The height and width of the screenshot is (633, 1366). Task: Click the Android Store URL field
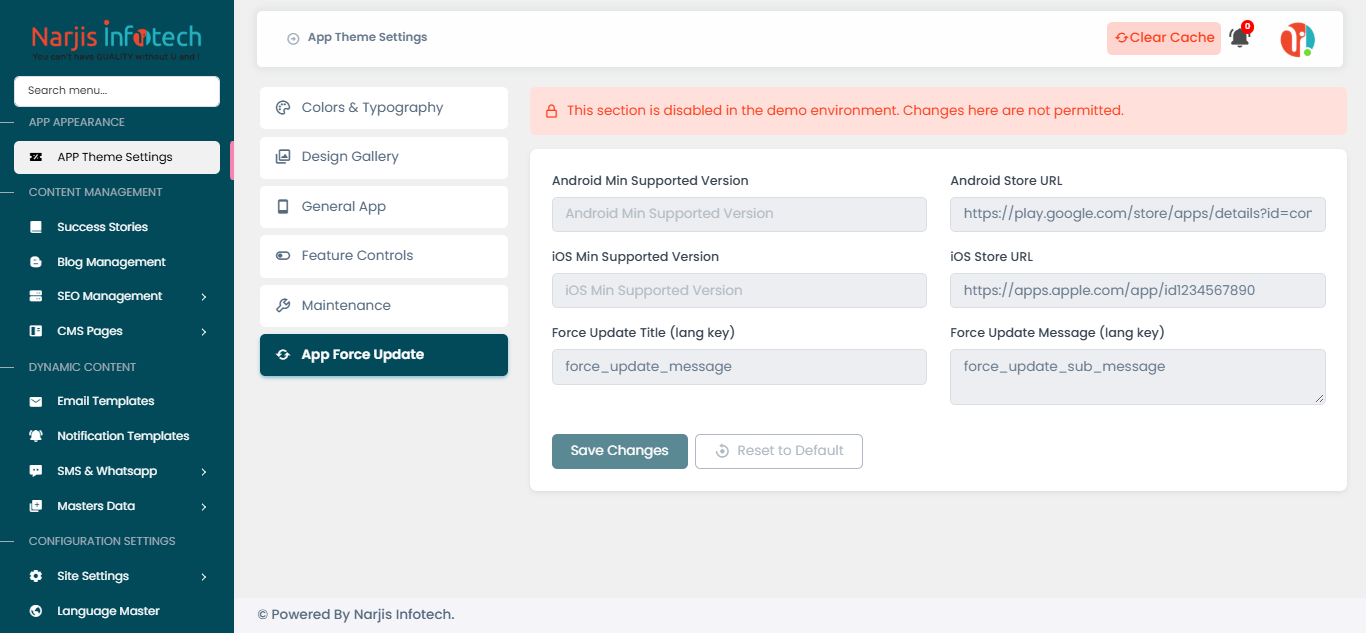pyautogui.click(x=1138, y=214)
